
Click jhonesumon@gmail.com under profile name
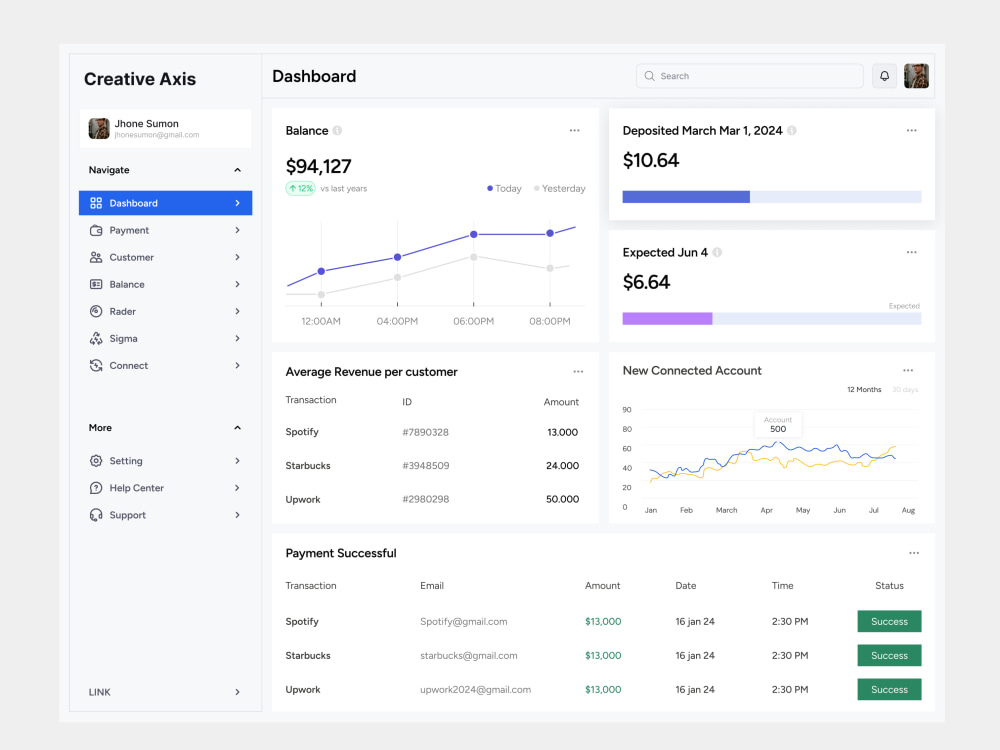[157, 135]
